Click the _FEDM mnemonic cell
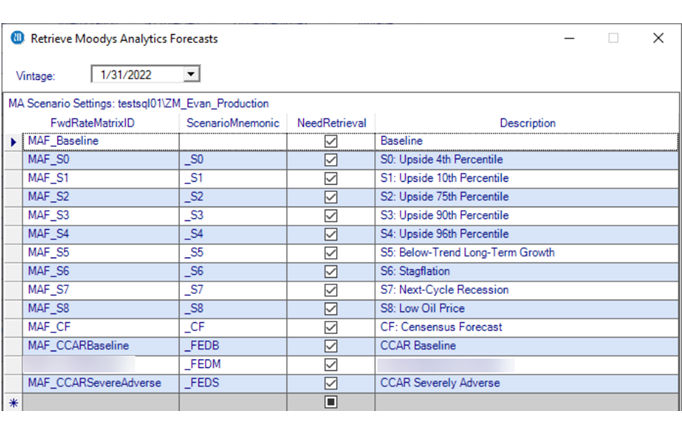The image size is (682, 432). pyautogui.click(x=233, y=365)
